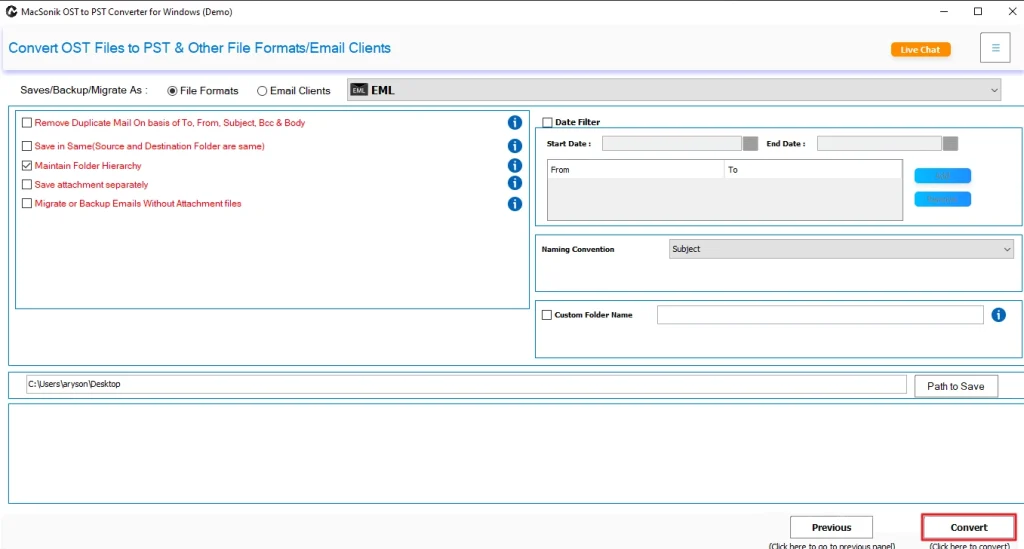
Task: Open the End Date calendar picker
Action: click(950, 144)
